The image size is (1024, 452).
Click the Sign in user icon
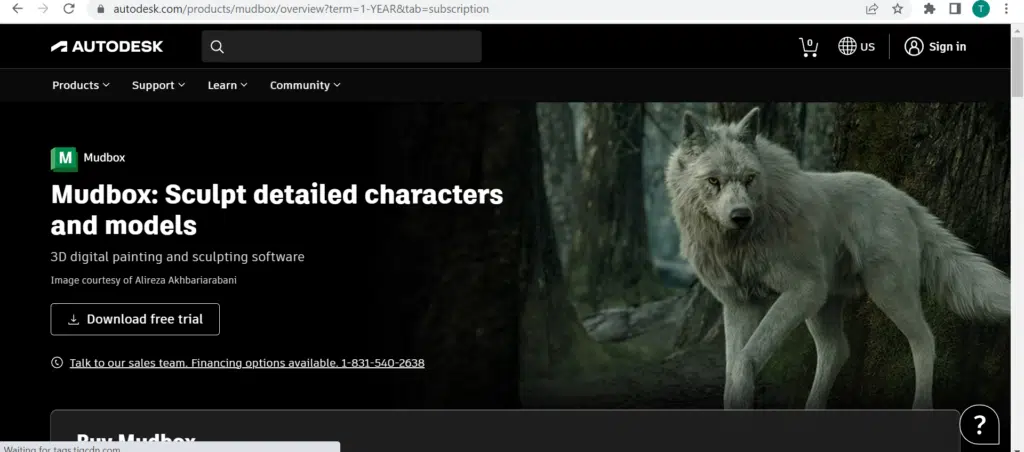914,46
